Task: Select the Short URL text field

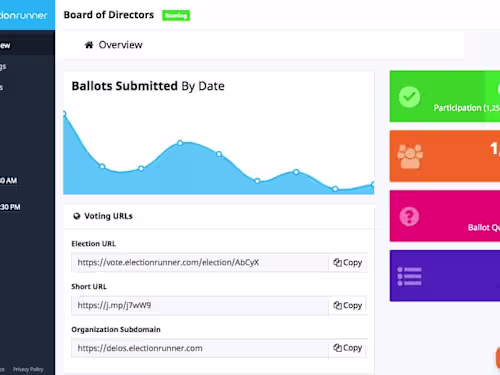Action: click(200, 305)
